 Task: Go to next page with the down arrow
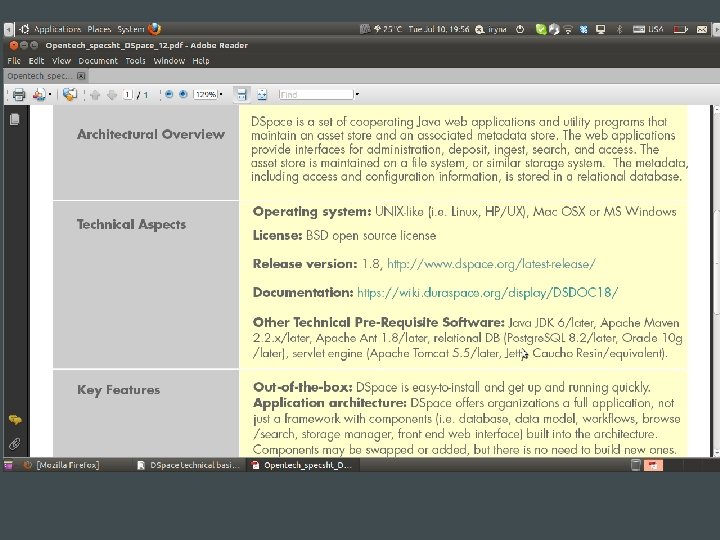click(112, 95)
